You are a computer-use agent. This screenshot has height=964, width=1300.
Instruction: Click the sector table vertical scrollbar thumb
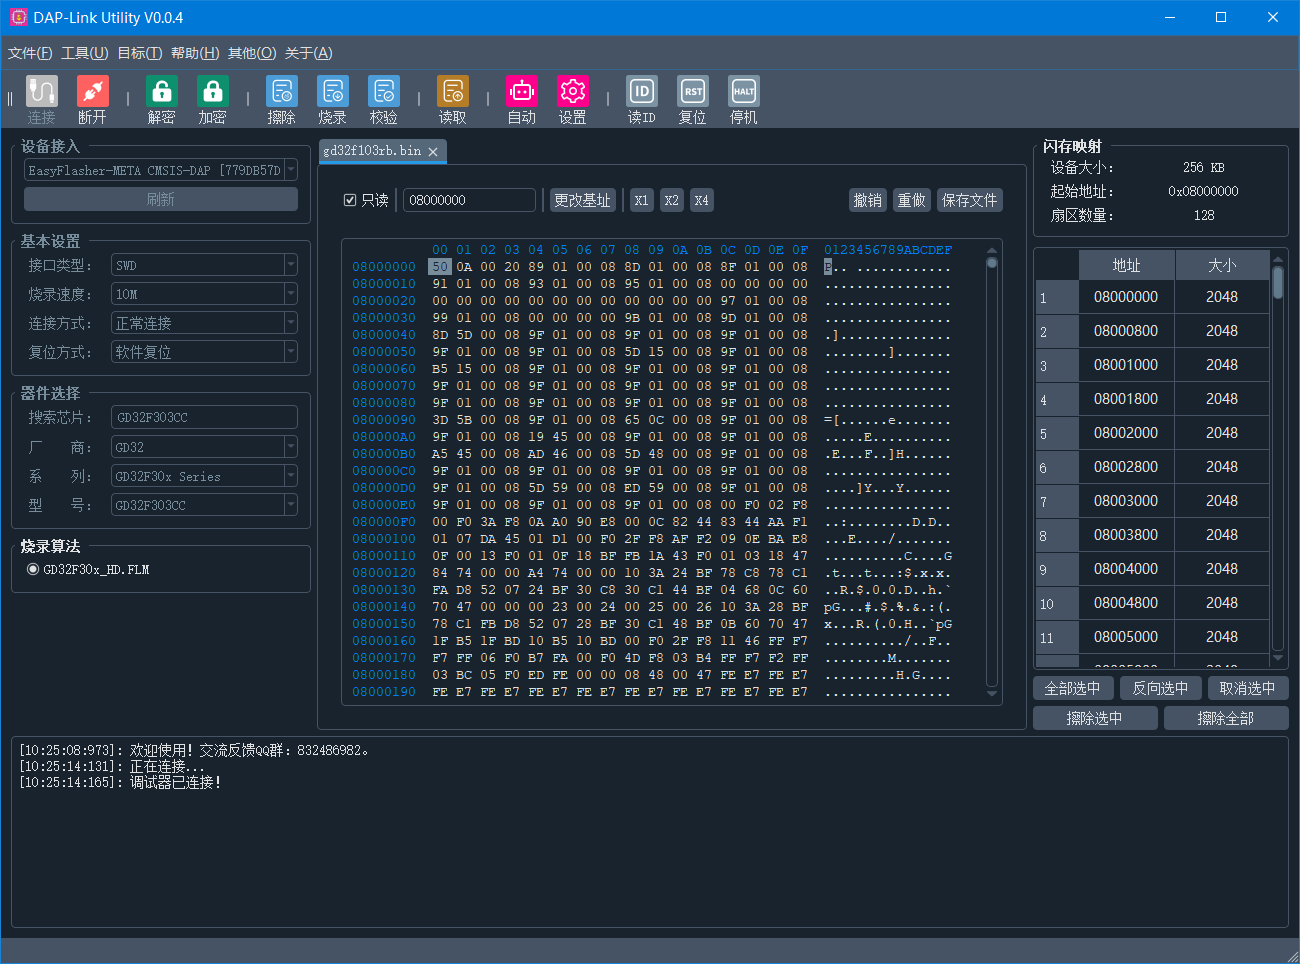[1278, 283]
